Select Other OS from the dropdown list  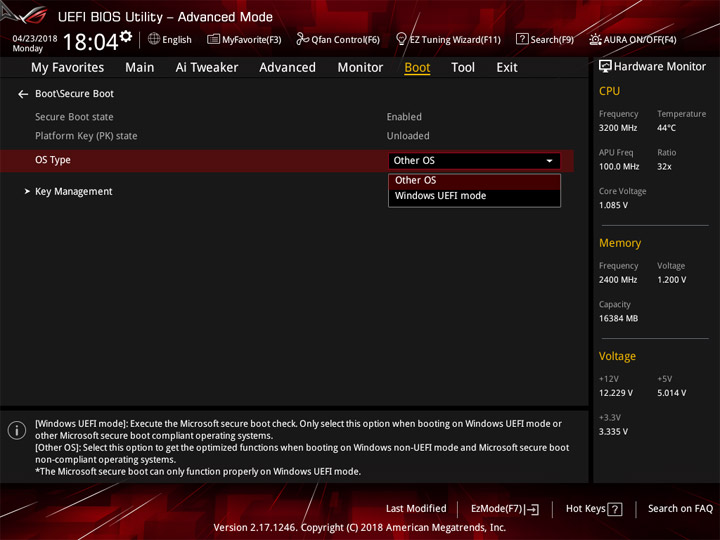tap(474, 181)
